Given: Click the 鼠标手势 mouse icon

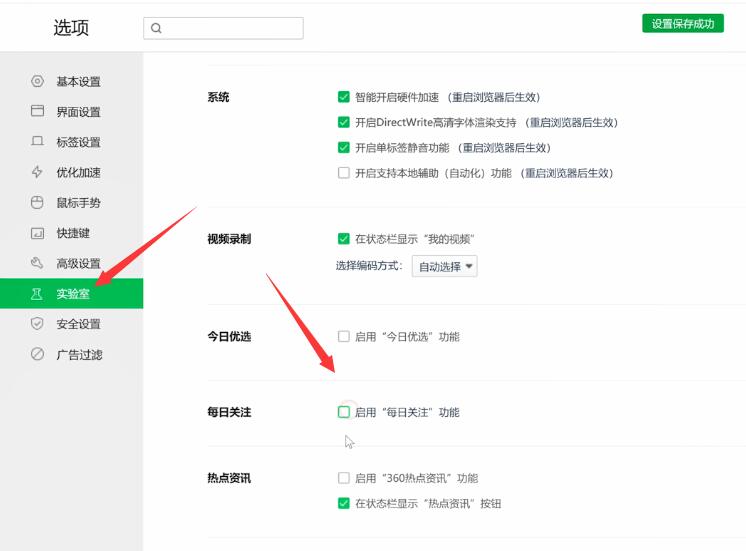Looking at the screenshot, I should [x=37, y=202].
